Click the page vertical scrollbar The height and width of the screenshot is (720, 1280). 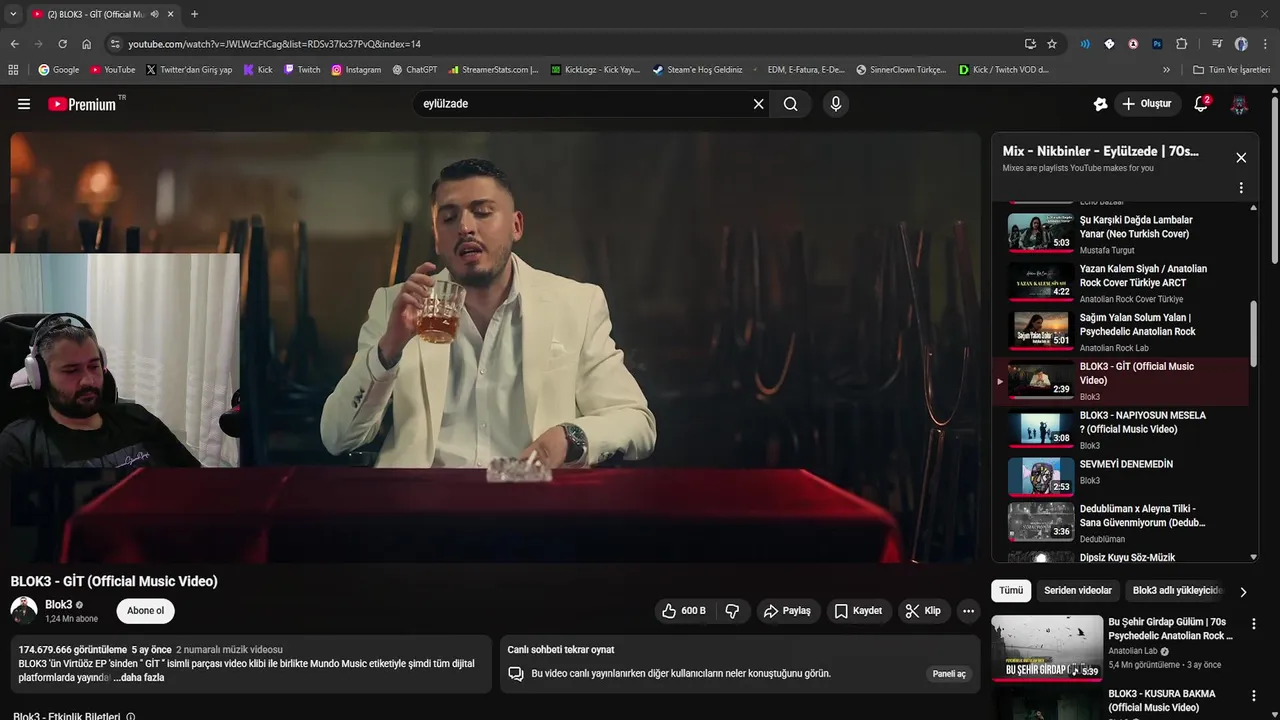point(1275,180)
